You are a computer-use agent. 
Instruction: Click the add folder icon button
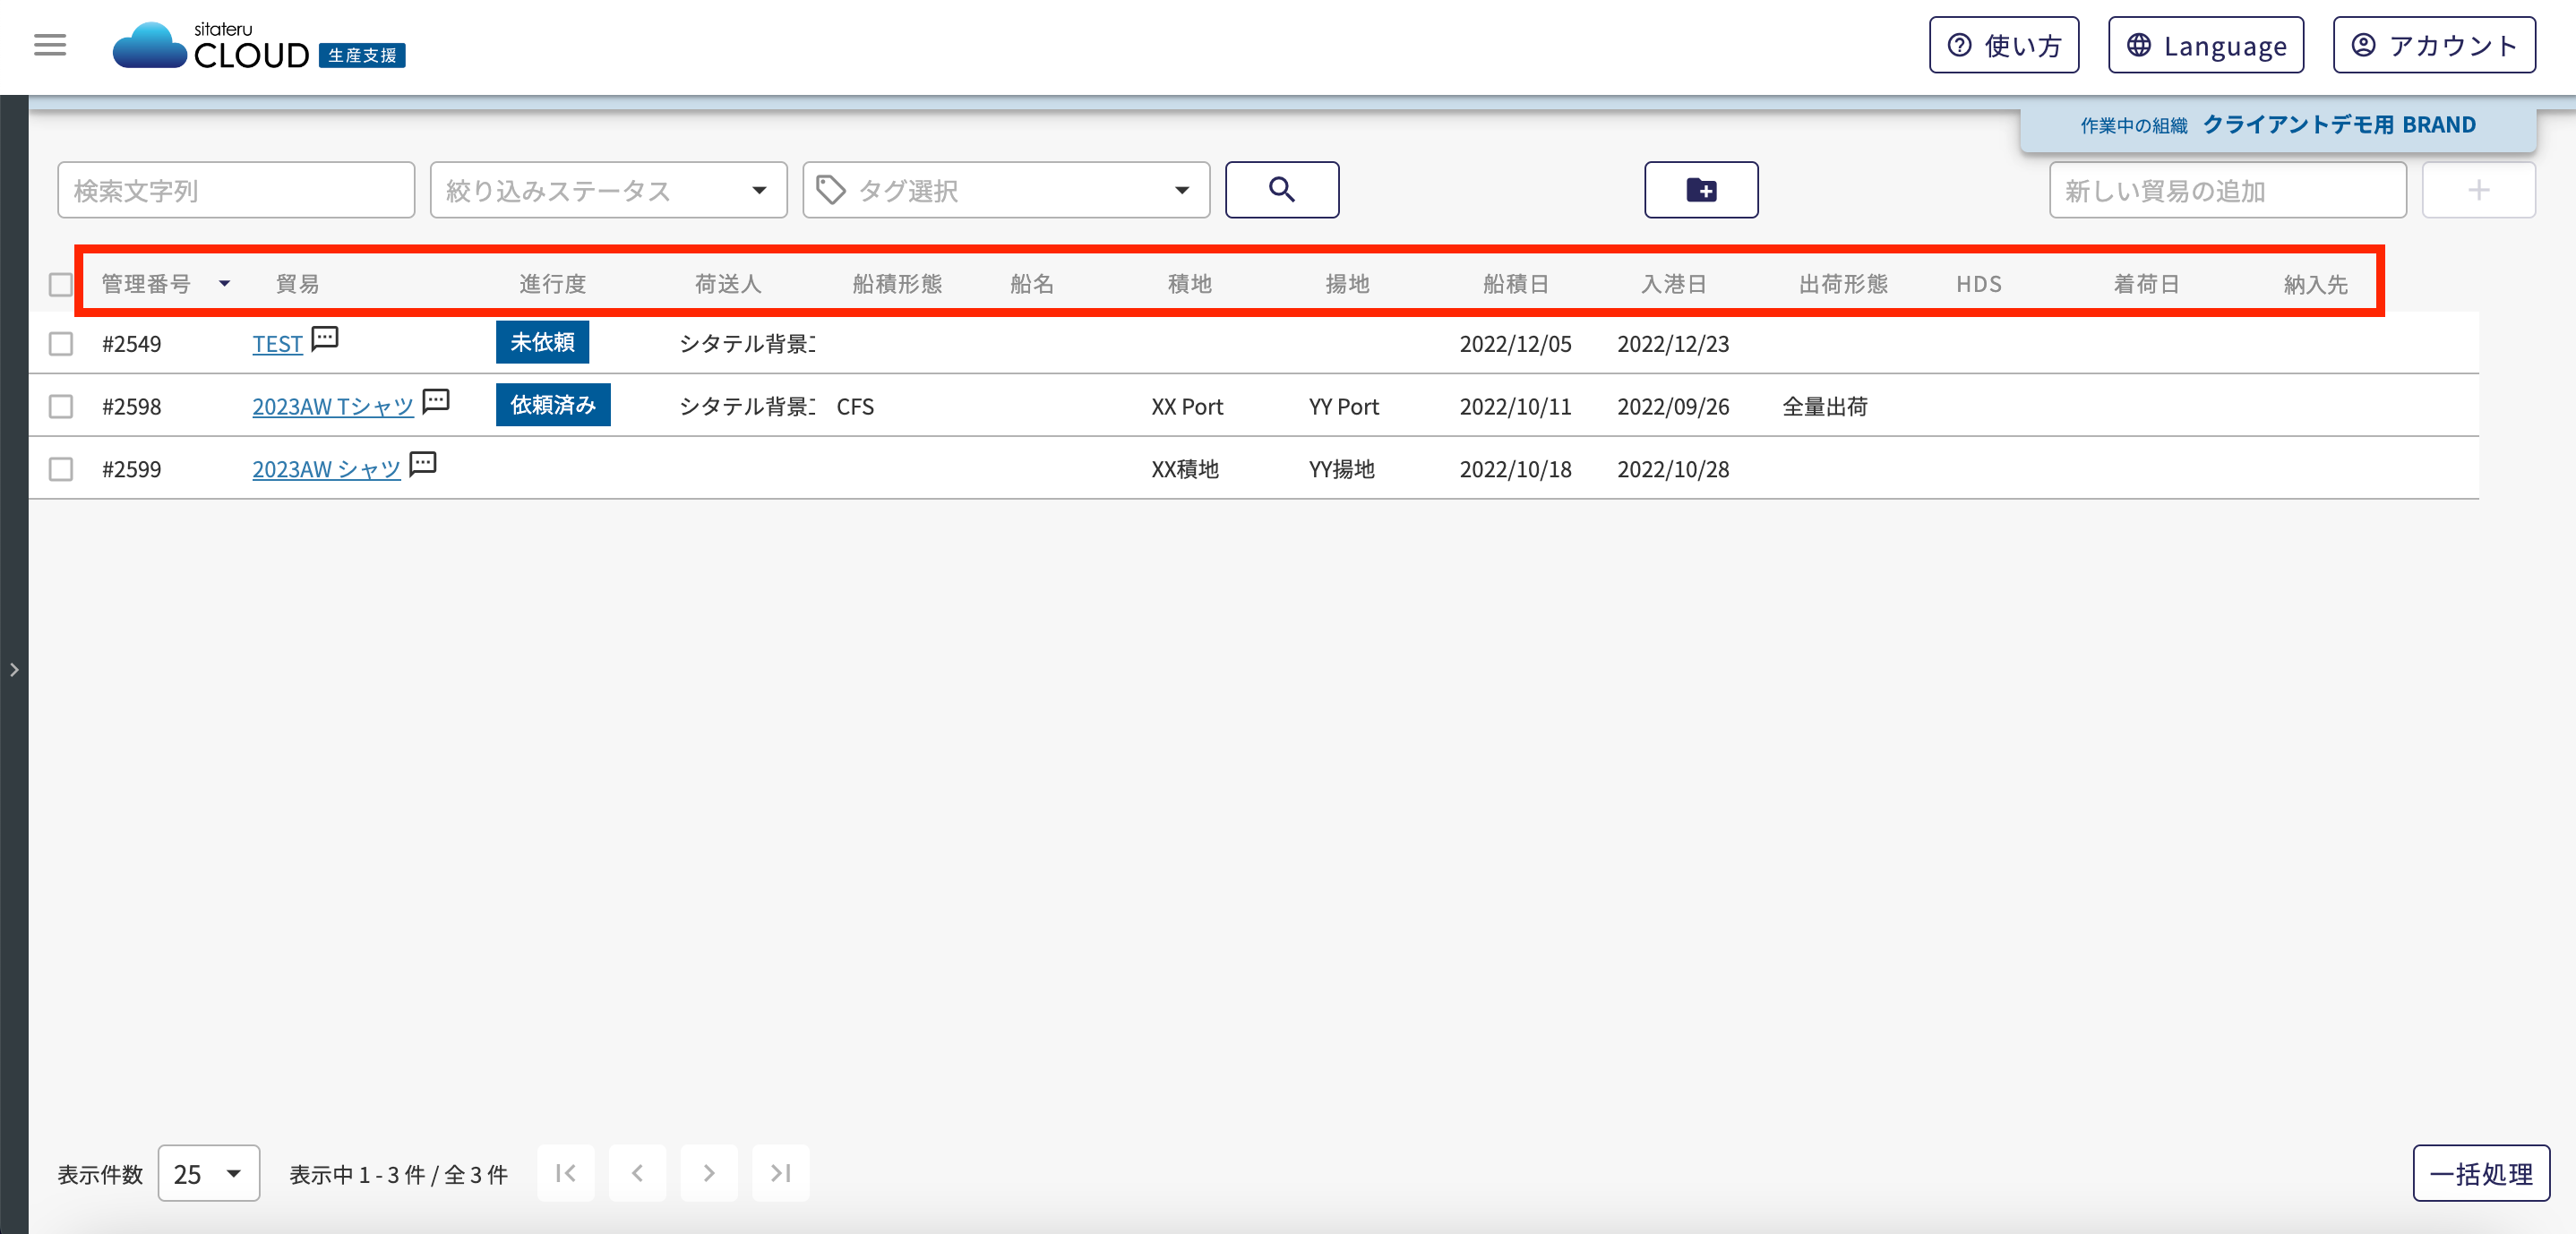coord(1701,190)
